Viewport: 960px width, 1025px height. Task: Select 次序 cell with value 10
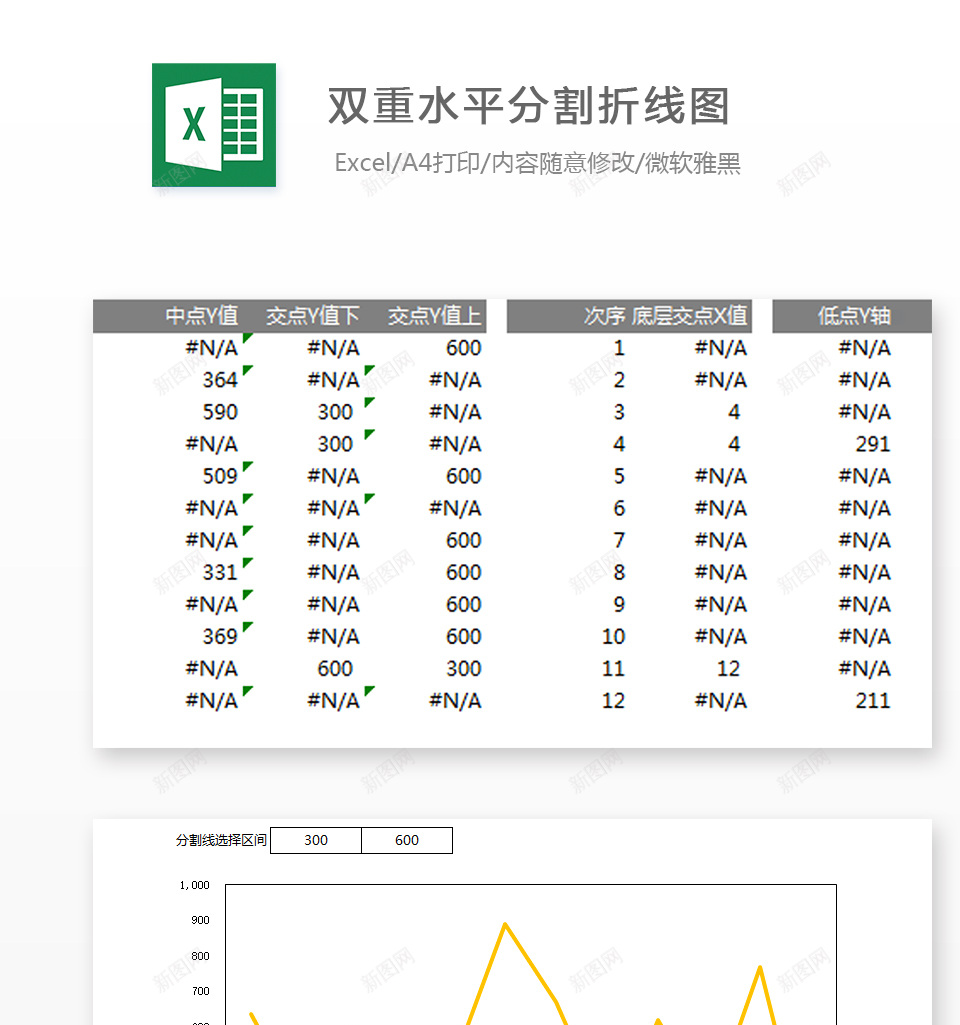tap(613, 636)
